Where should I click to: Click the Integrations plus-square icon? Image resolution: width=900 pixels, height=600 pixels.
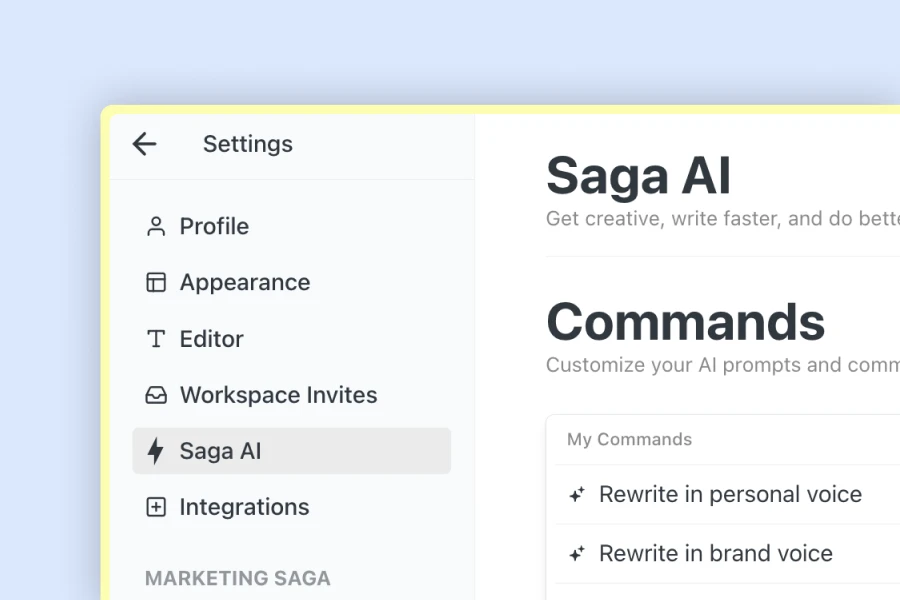point(155,507)
